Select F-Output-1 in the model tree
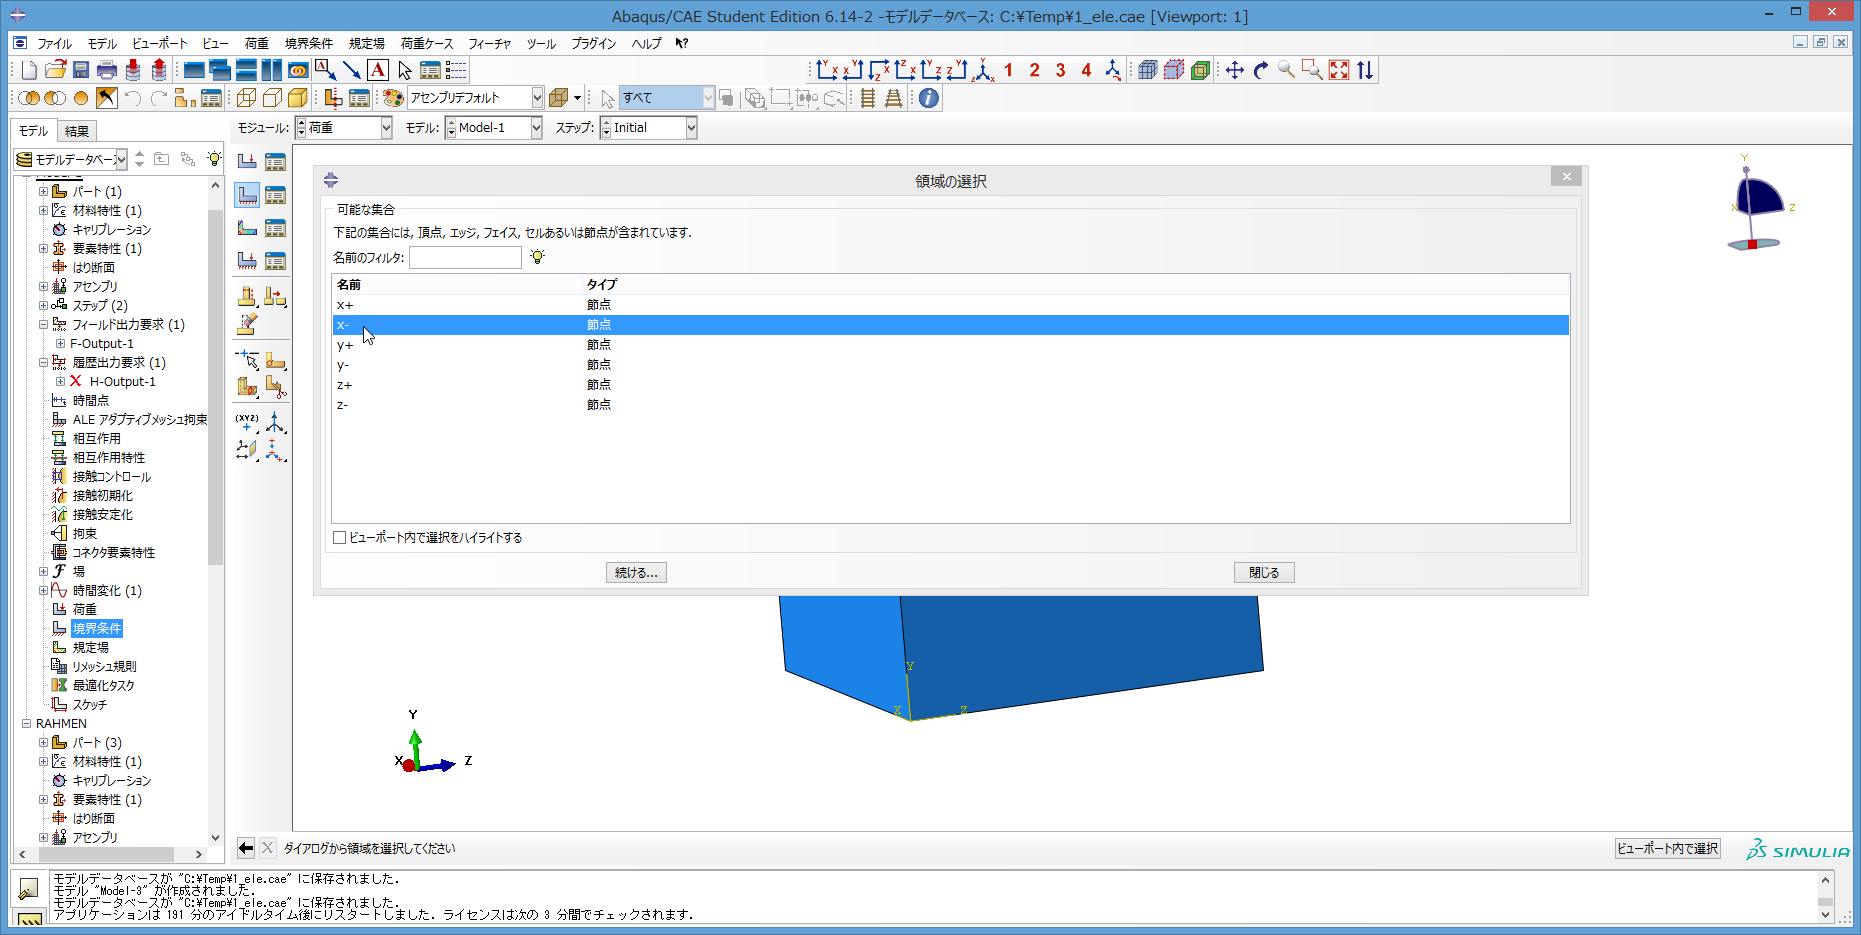The width and height of the screenshot is (1861, 935). pyautogui.click(x=102, y=343)
